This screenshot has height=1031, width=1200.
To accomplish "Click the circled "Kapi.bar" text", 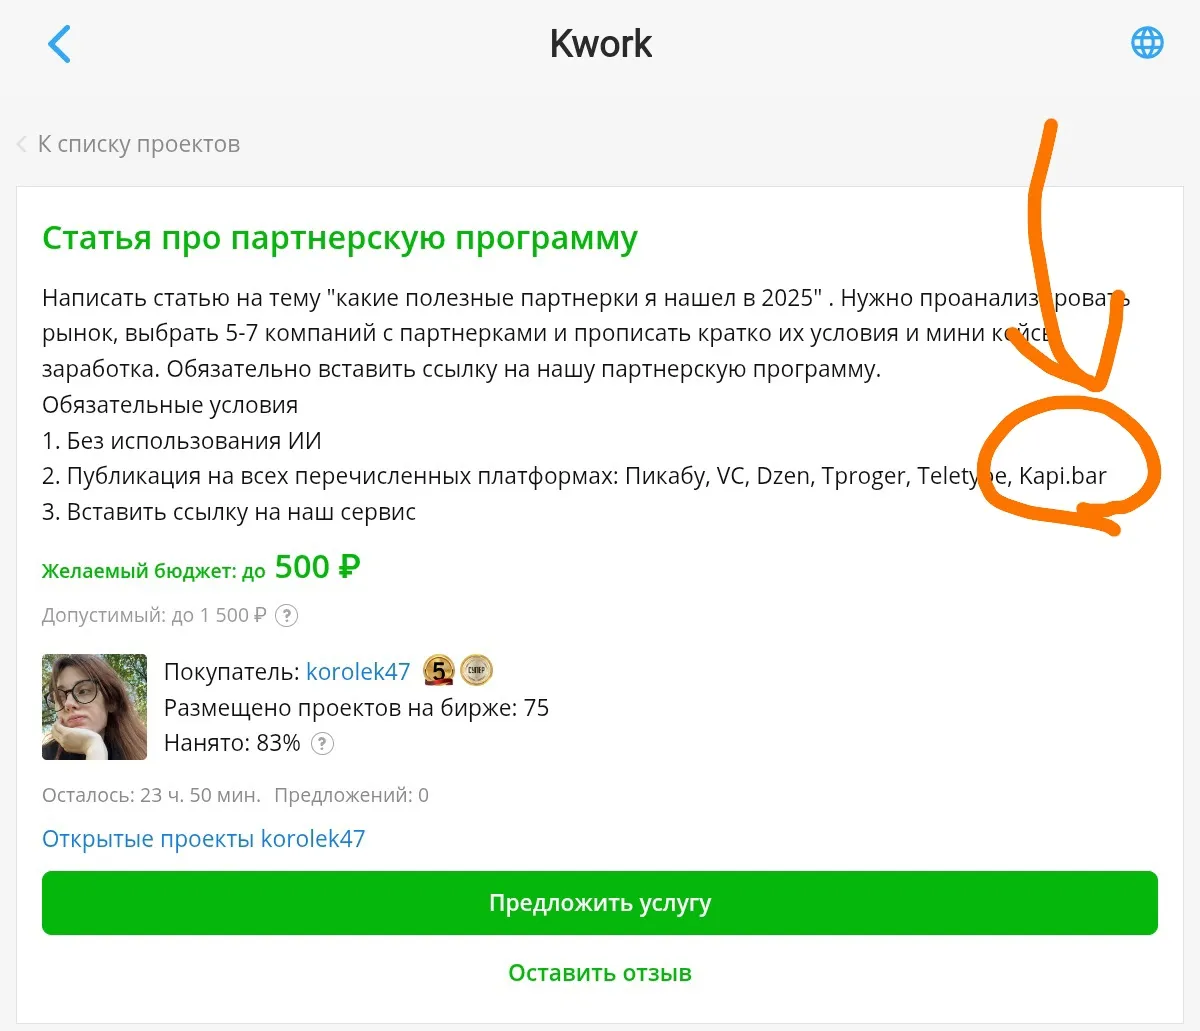I will [1062, 476].
